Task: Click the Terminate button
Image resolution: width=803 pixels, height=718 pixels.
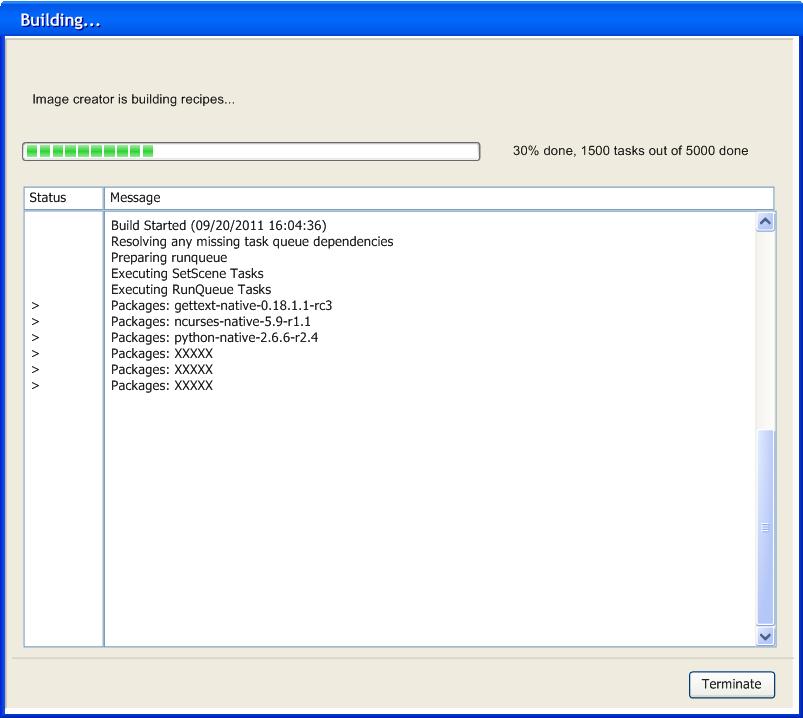Action: [x=731, y=684]
